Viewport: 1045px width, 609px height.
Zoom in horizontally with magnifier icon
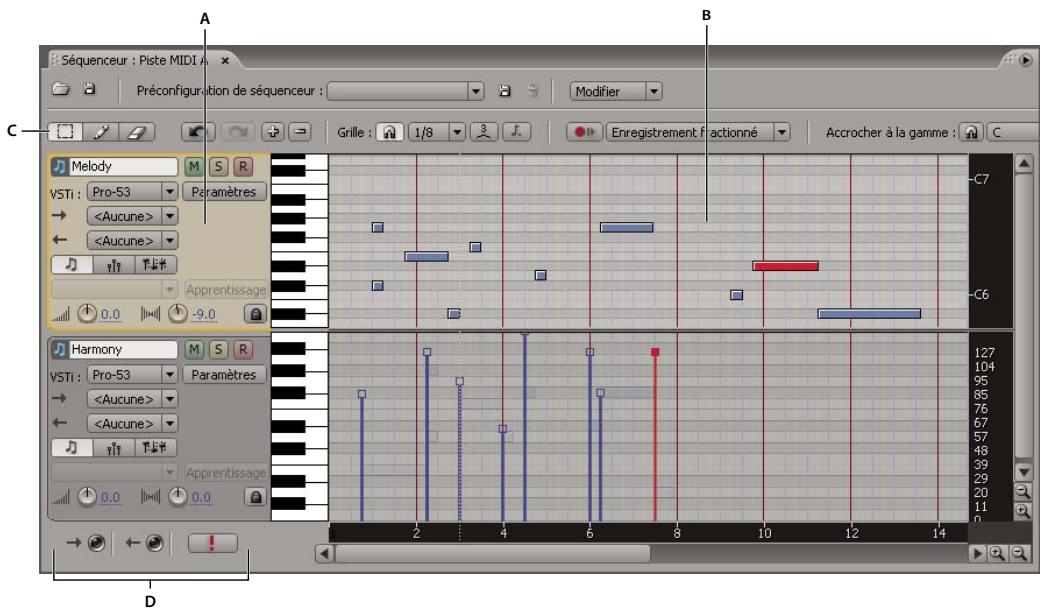pyautogui.click(x=997, y=553)
